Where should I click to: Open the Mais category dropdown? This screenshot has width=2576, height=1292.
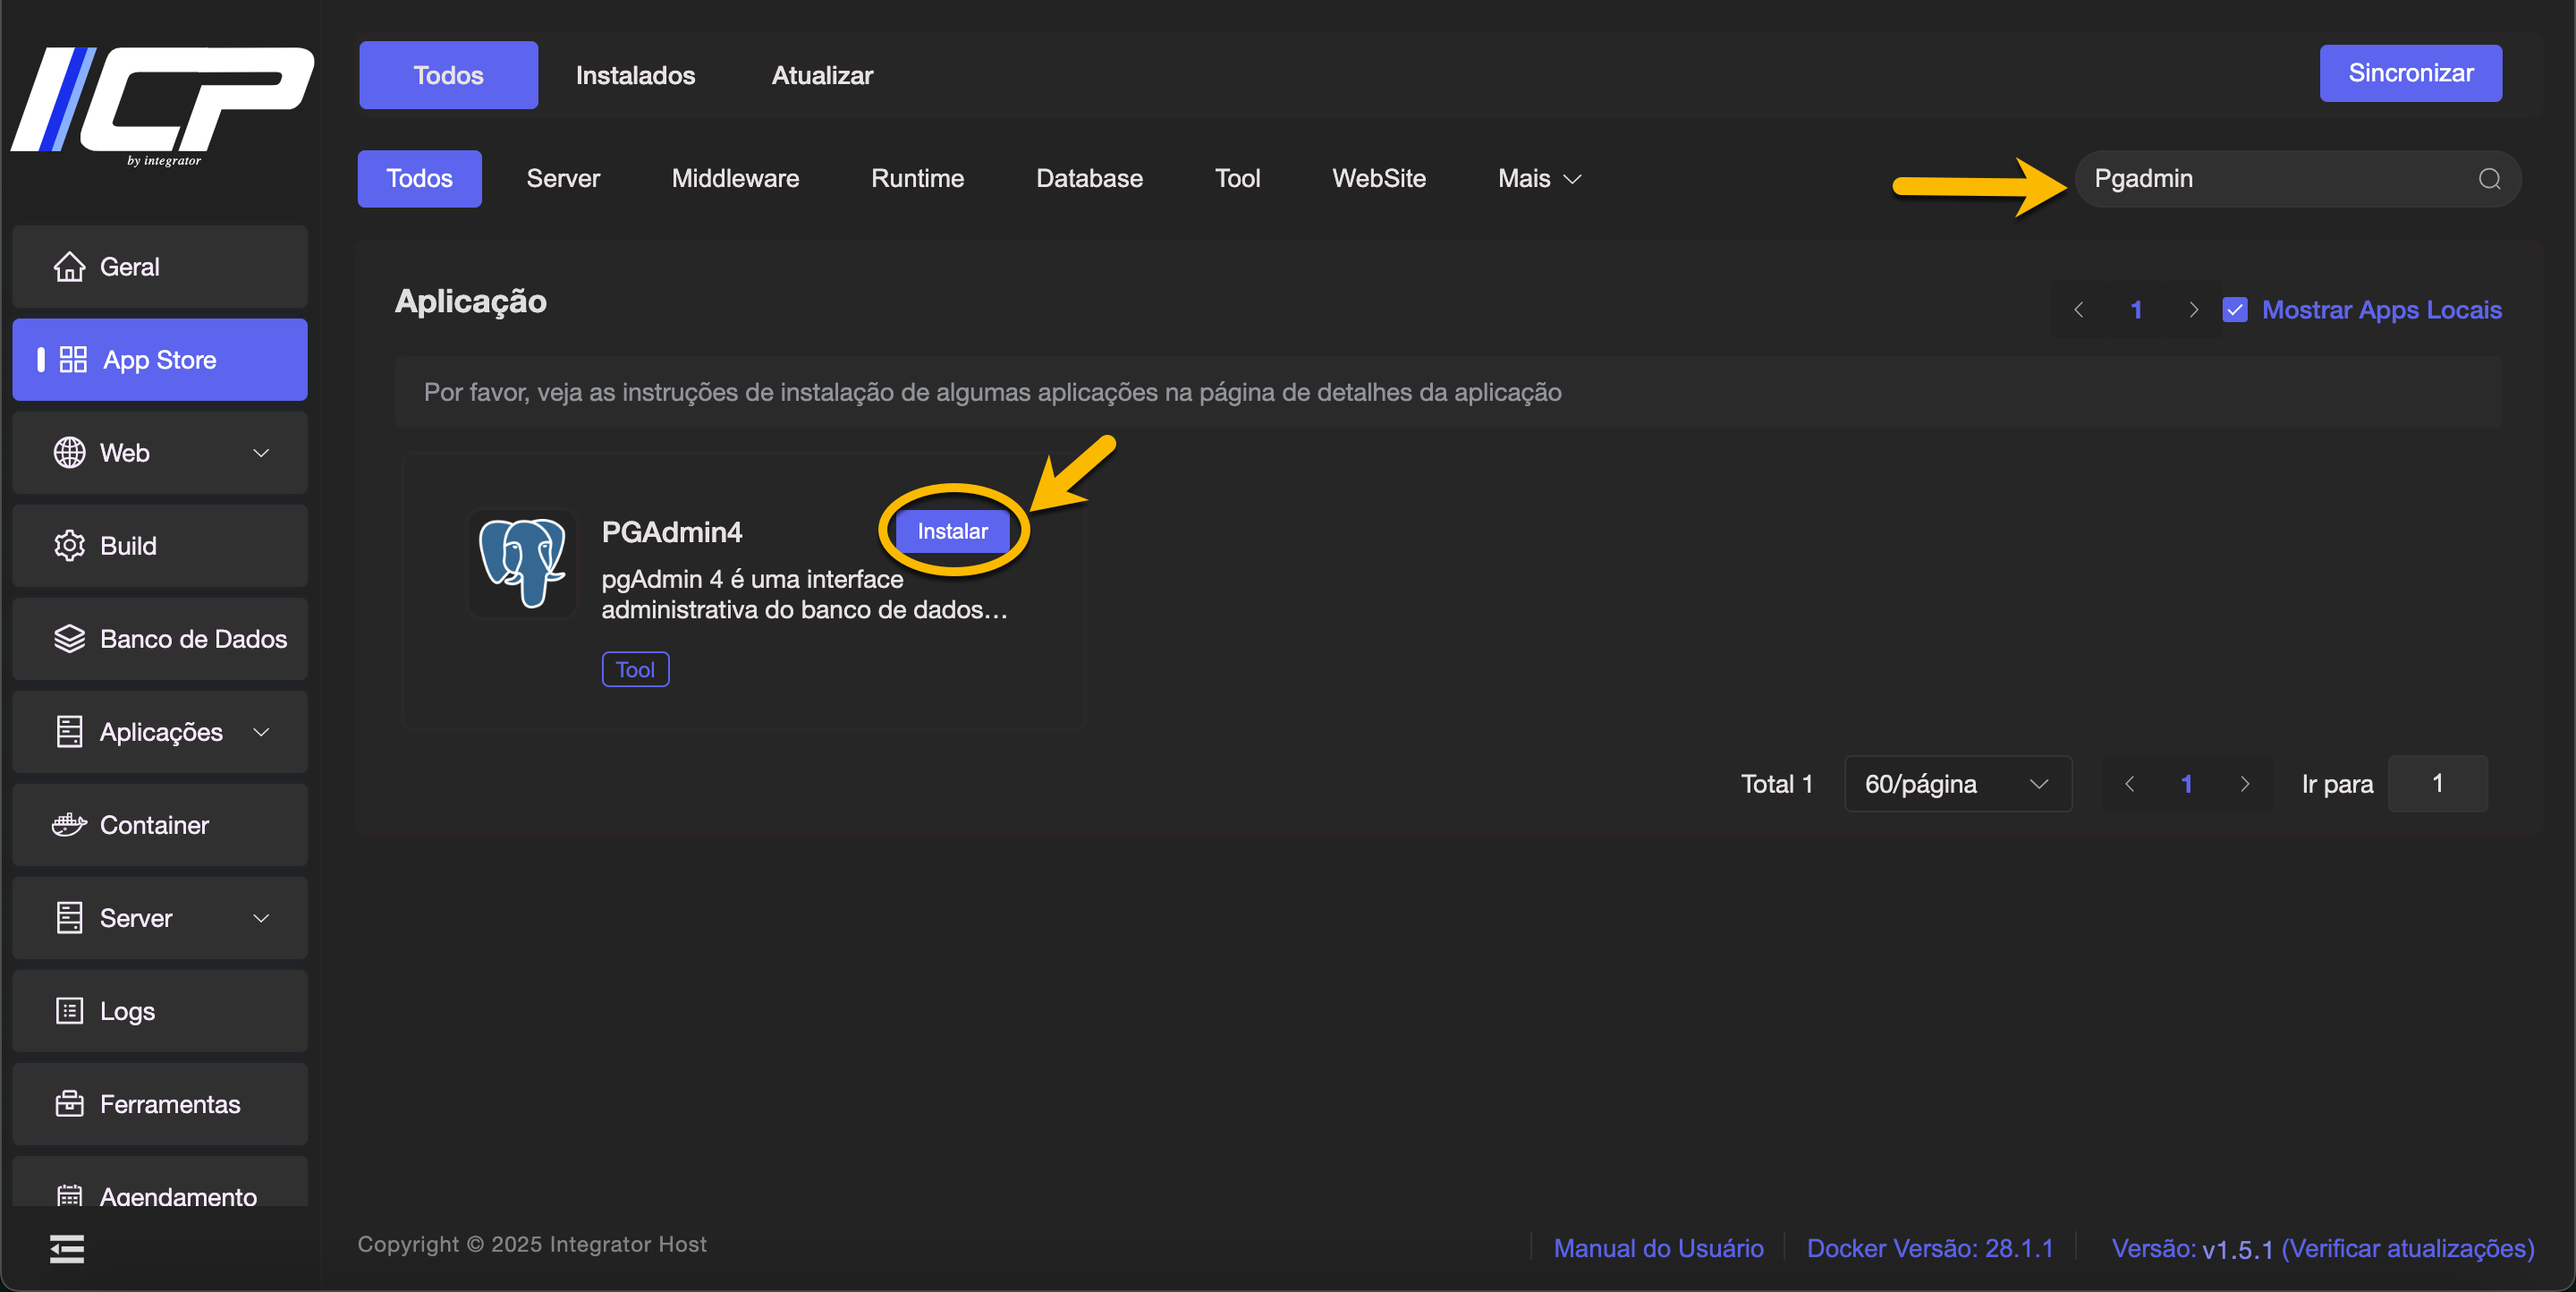pyautogui.click(x=1539, y=179)
